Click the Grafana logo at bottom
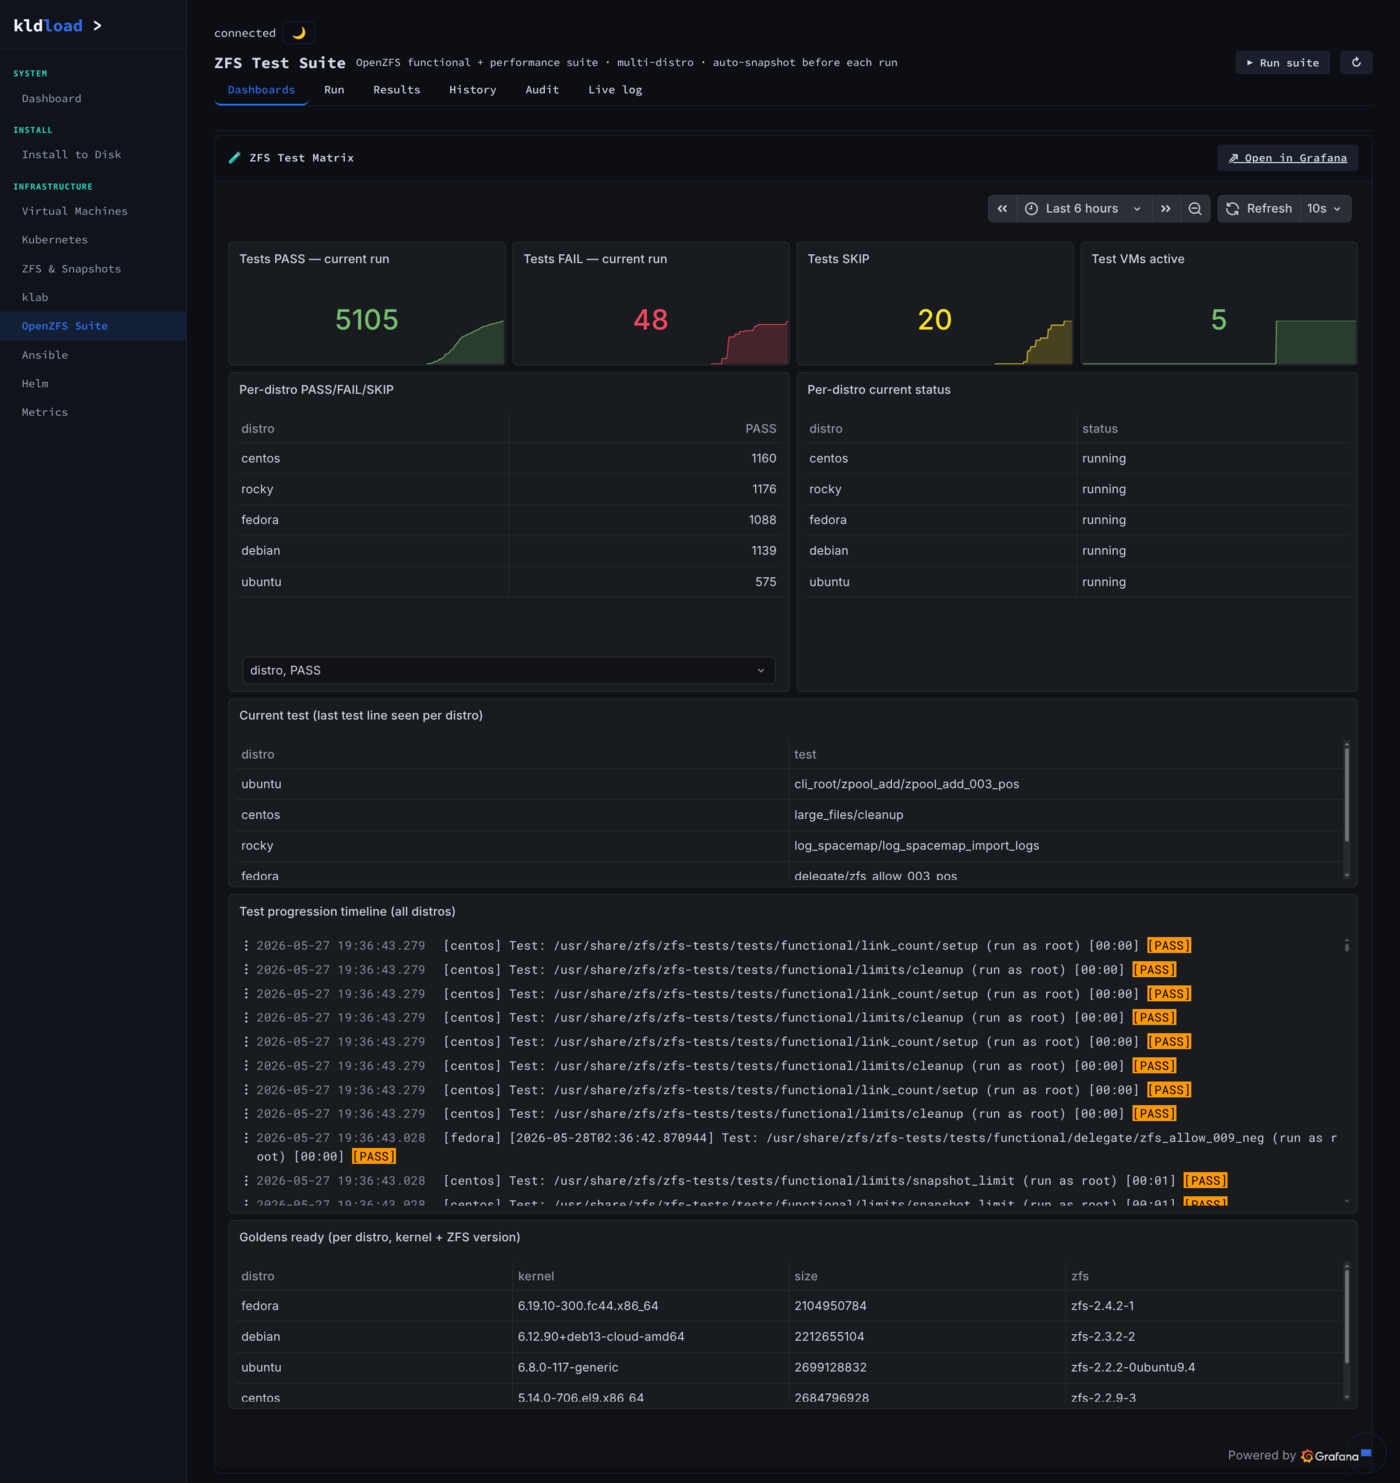Image resolution: width=1400 pixels, height=1483 pixels. (1330, 1456)
